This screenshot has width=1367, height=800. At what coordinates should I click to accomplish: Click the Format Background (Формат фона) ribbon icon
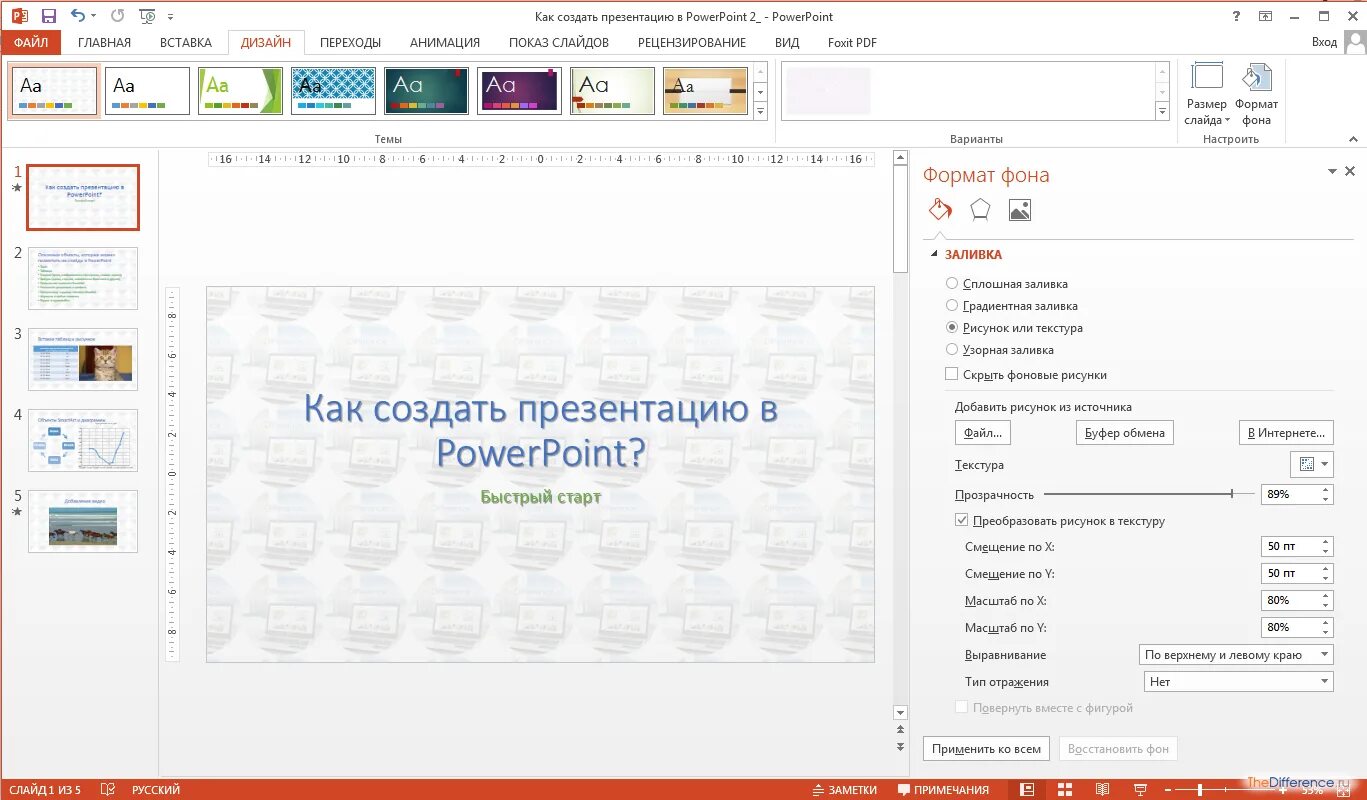1256,78
